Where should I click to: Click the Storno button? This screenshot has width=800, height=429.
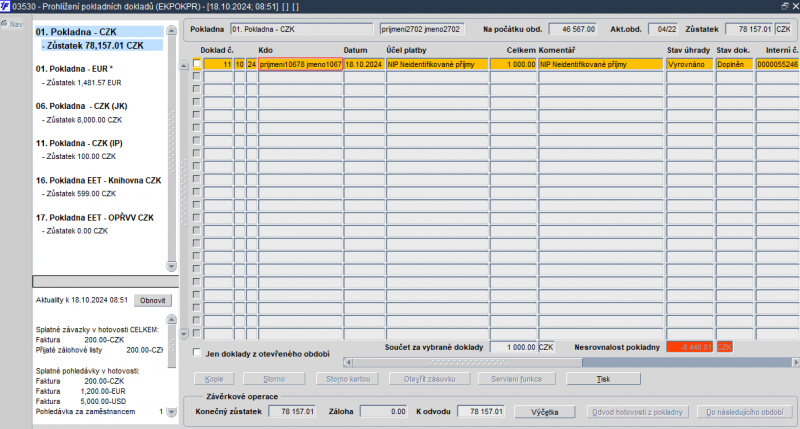tap(274, 379)
